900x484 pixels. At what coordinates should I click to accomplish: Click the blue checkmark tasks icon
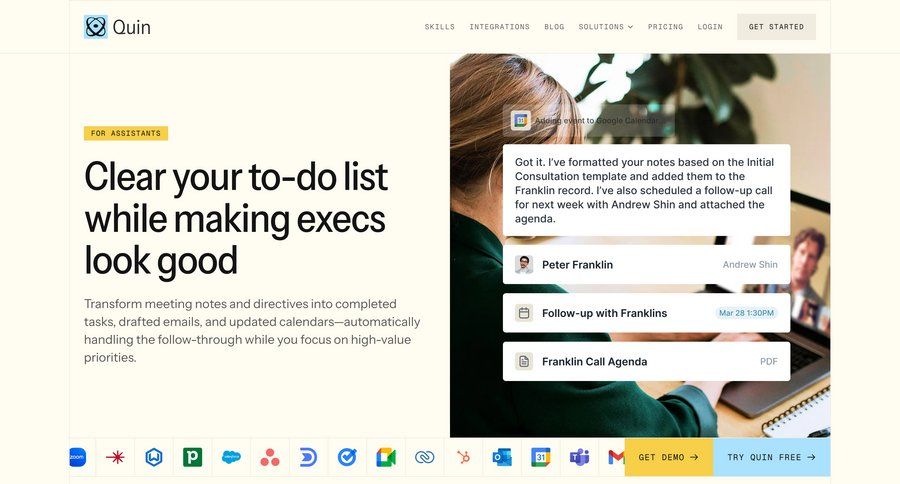point(347,457)
